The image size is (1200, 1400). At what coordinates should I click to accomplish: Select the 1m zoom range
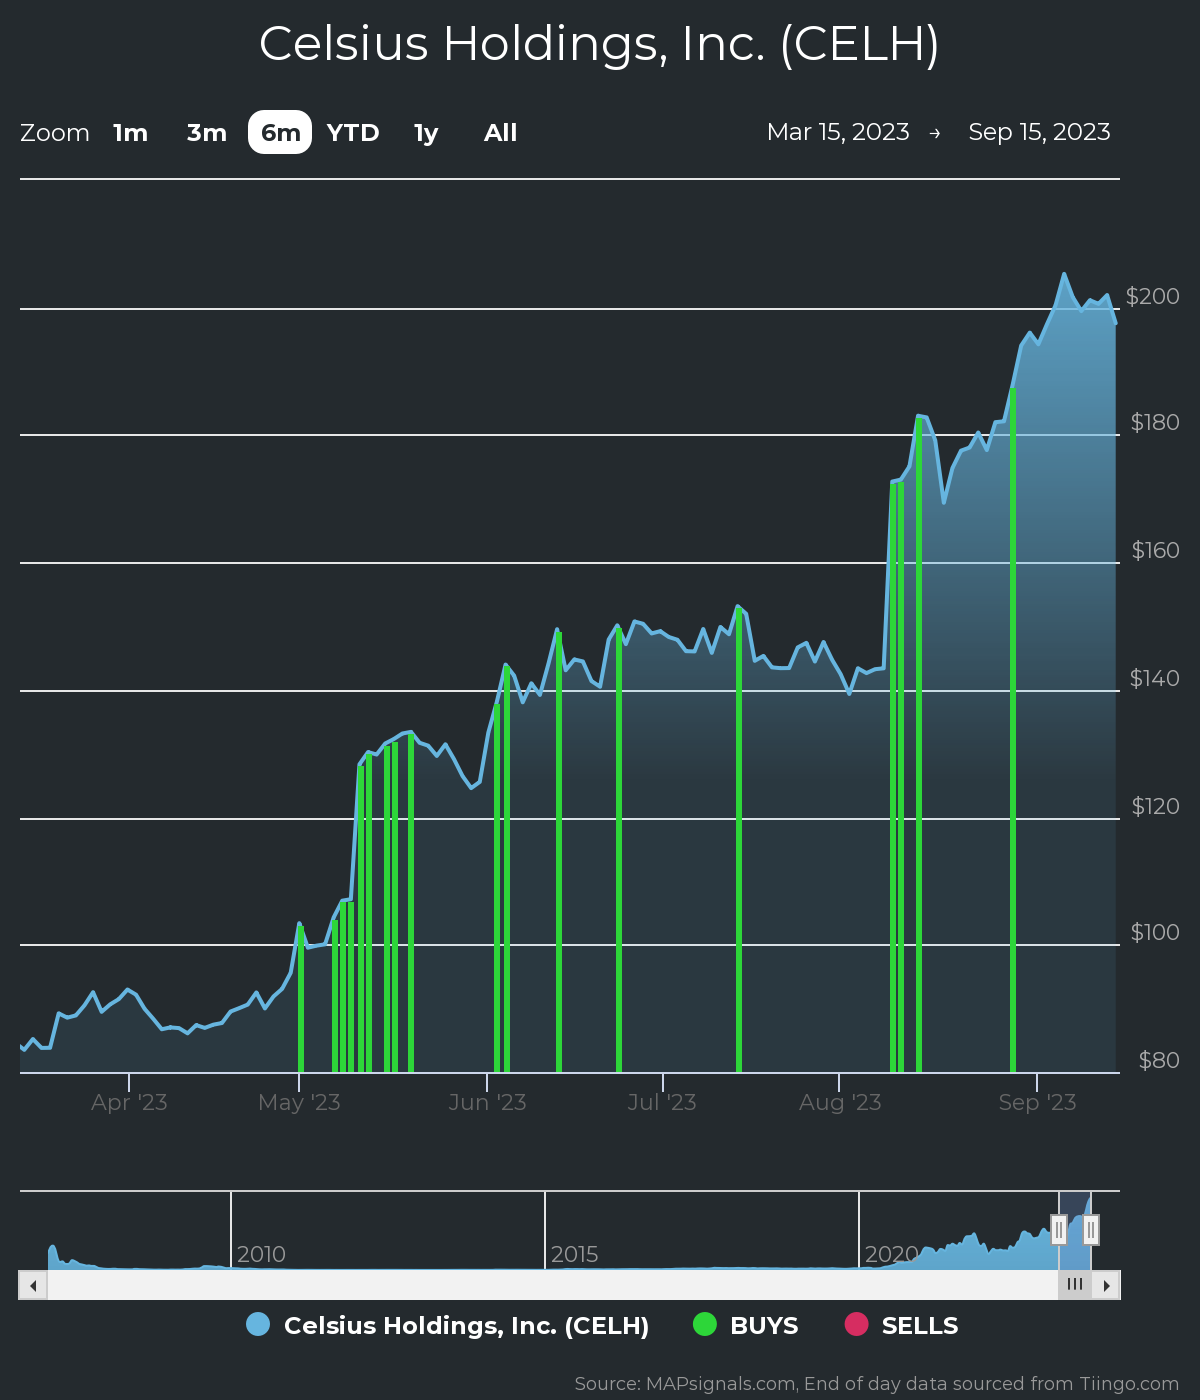(130, 133)
